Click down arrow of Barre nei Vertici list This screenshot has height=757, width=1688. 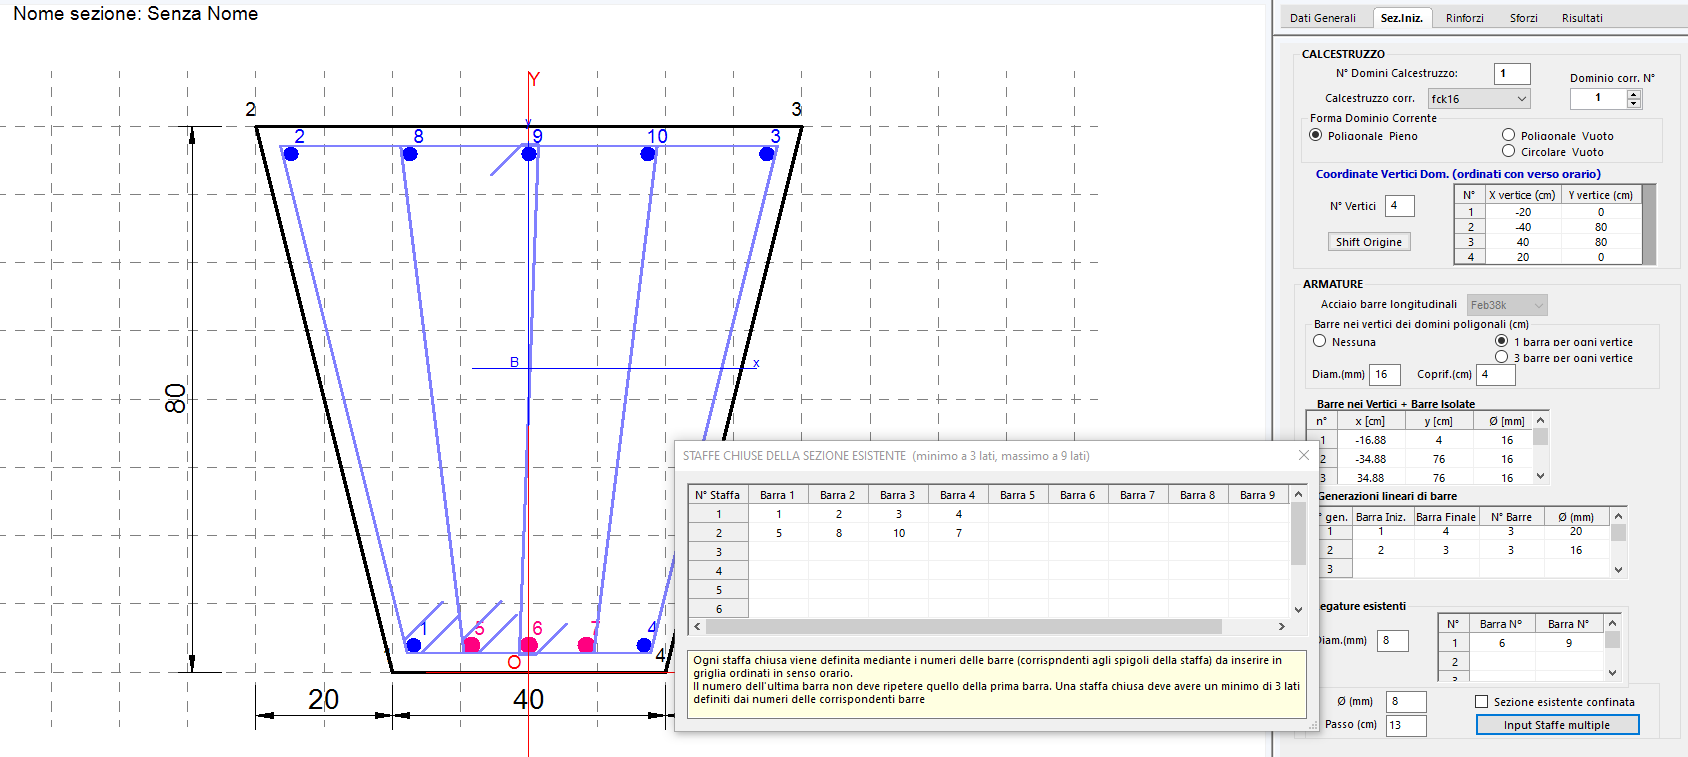point(1540,477)
